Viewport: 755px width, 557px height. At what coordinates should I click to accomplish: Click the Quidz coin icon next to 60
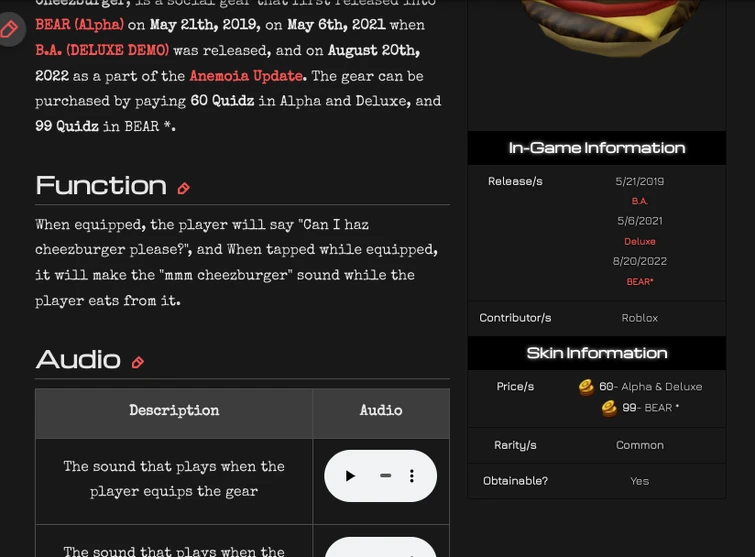pos(586,387)
